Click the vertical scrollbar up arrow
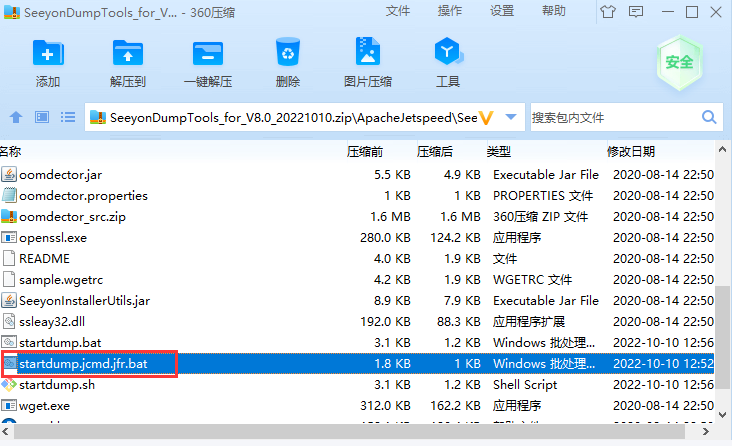Viewport: 732px width, 446px height. click(x=723, y=149)
